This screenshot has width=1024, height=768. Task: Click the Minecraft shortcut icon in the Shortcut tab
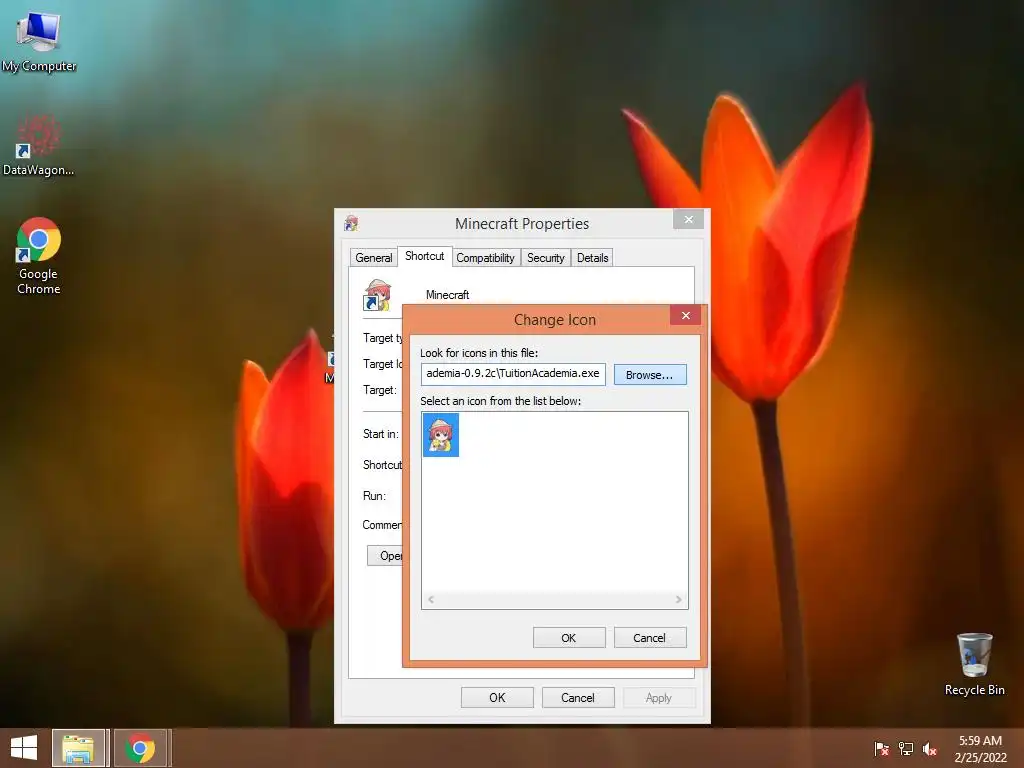pos(377,295)
